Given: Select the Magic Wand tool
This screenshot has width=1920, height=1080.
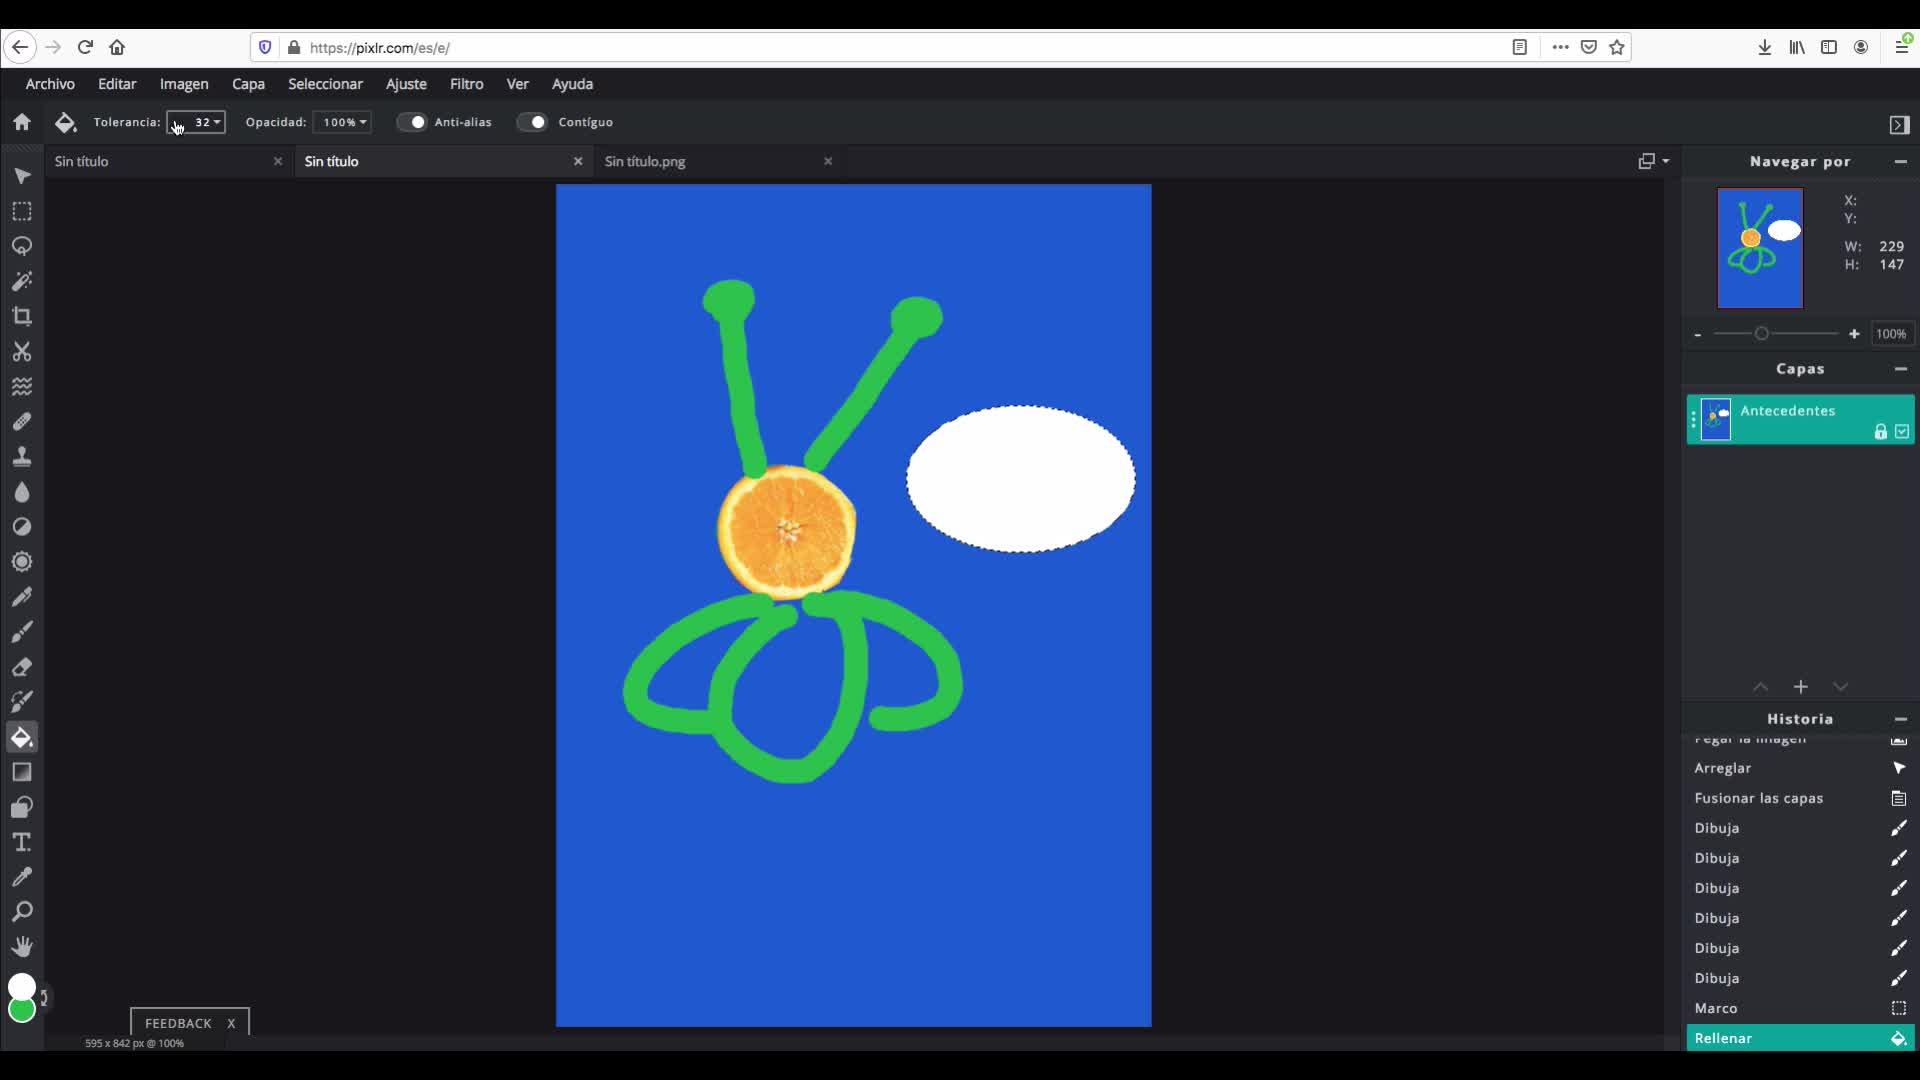Looking at the screenshot, I should coord(22,282).
